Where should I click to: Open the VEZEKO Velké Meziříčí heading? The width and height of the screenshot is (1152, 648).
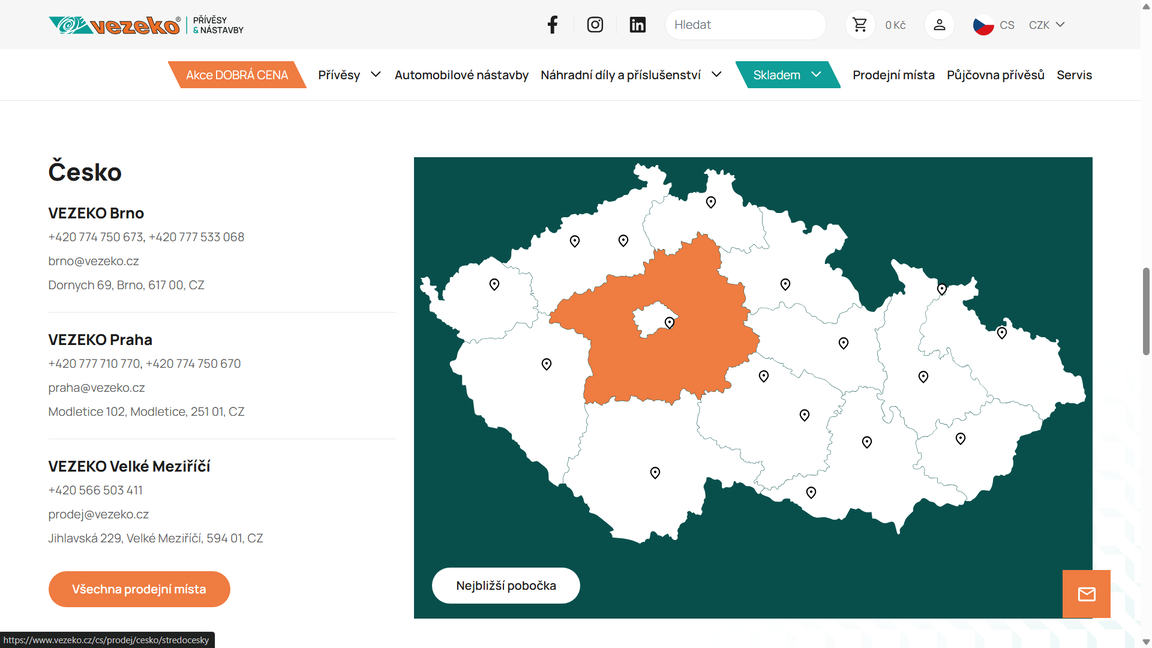(x=129, y=466)
